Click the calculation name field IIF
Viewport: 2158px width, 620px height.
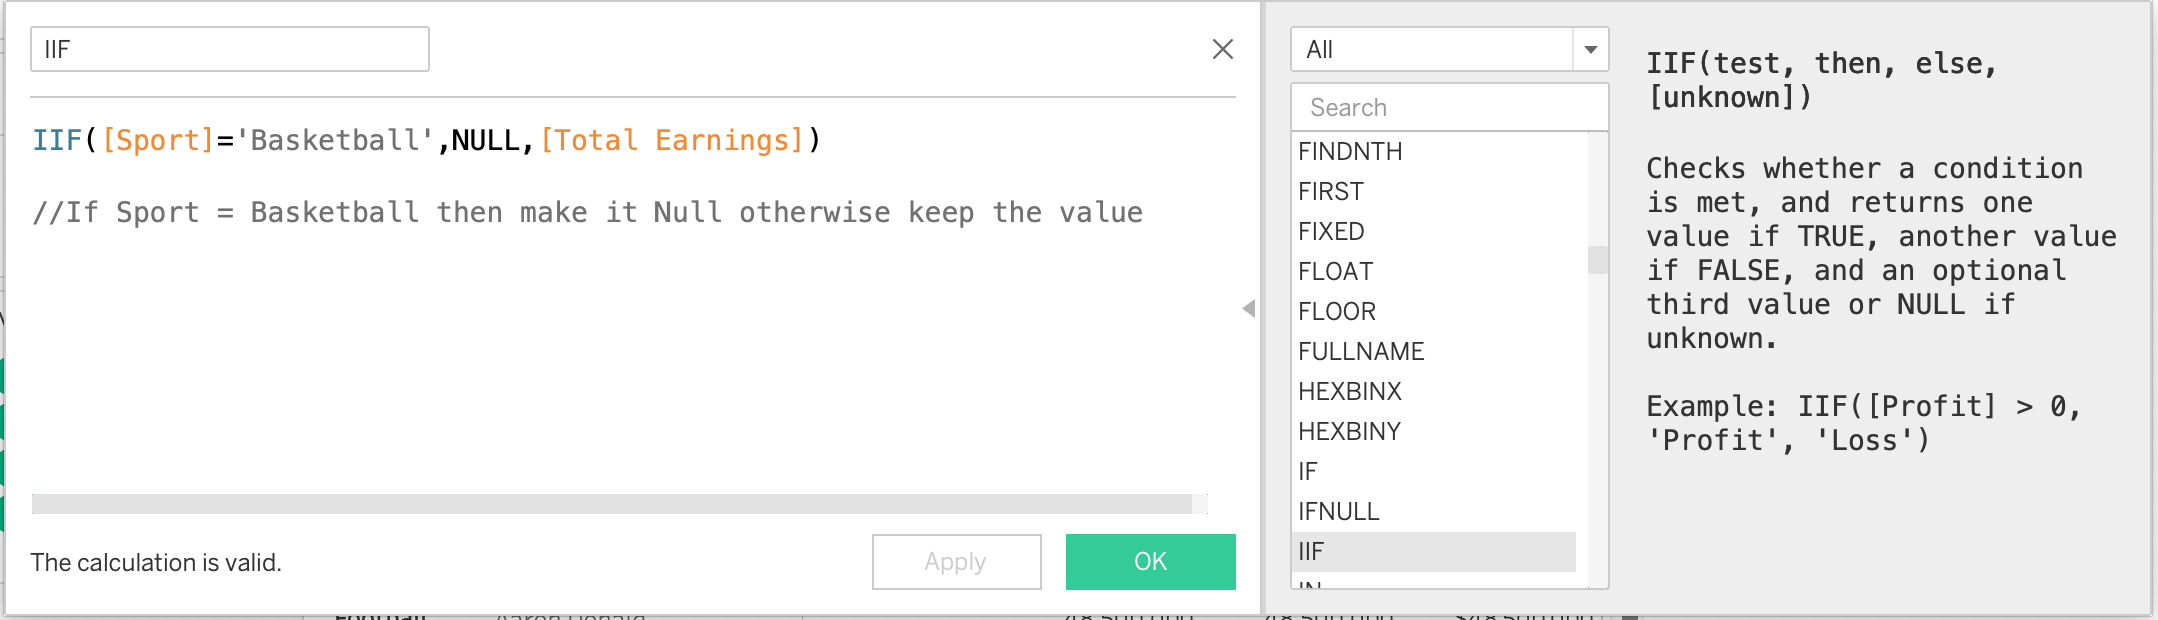click(230, 49)
